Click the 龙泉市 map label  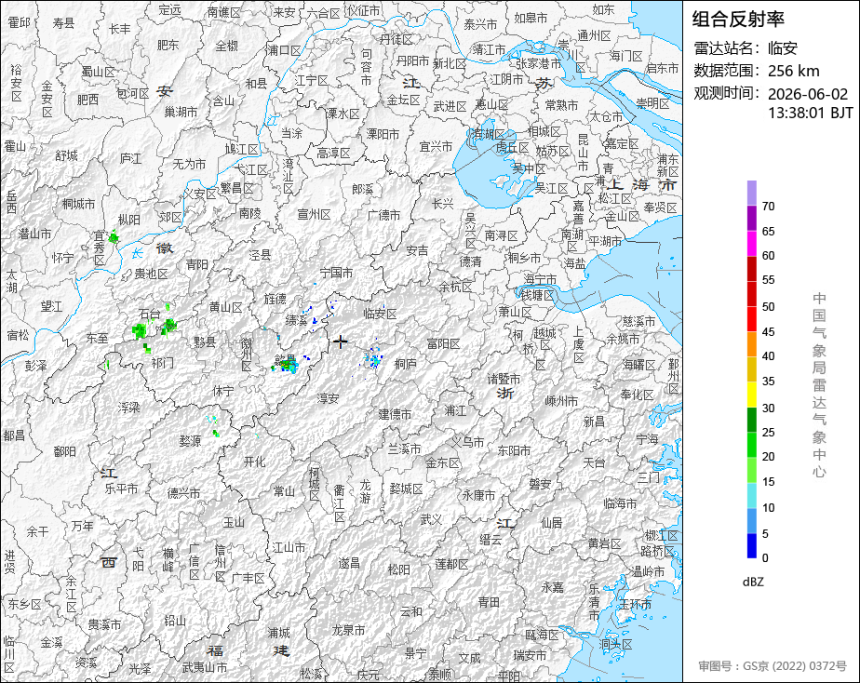348,630
